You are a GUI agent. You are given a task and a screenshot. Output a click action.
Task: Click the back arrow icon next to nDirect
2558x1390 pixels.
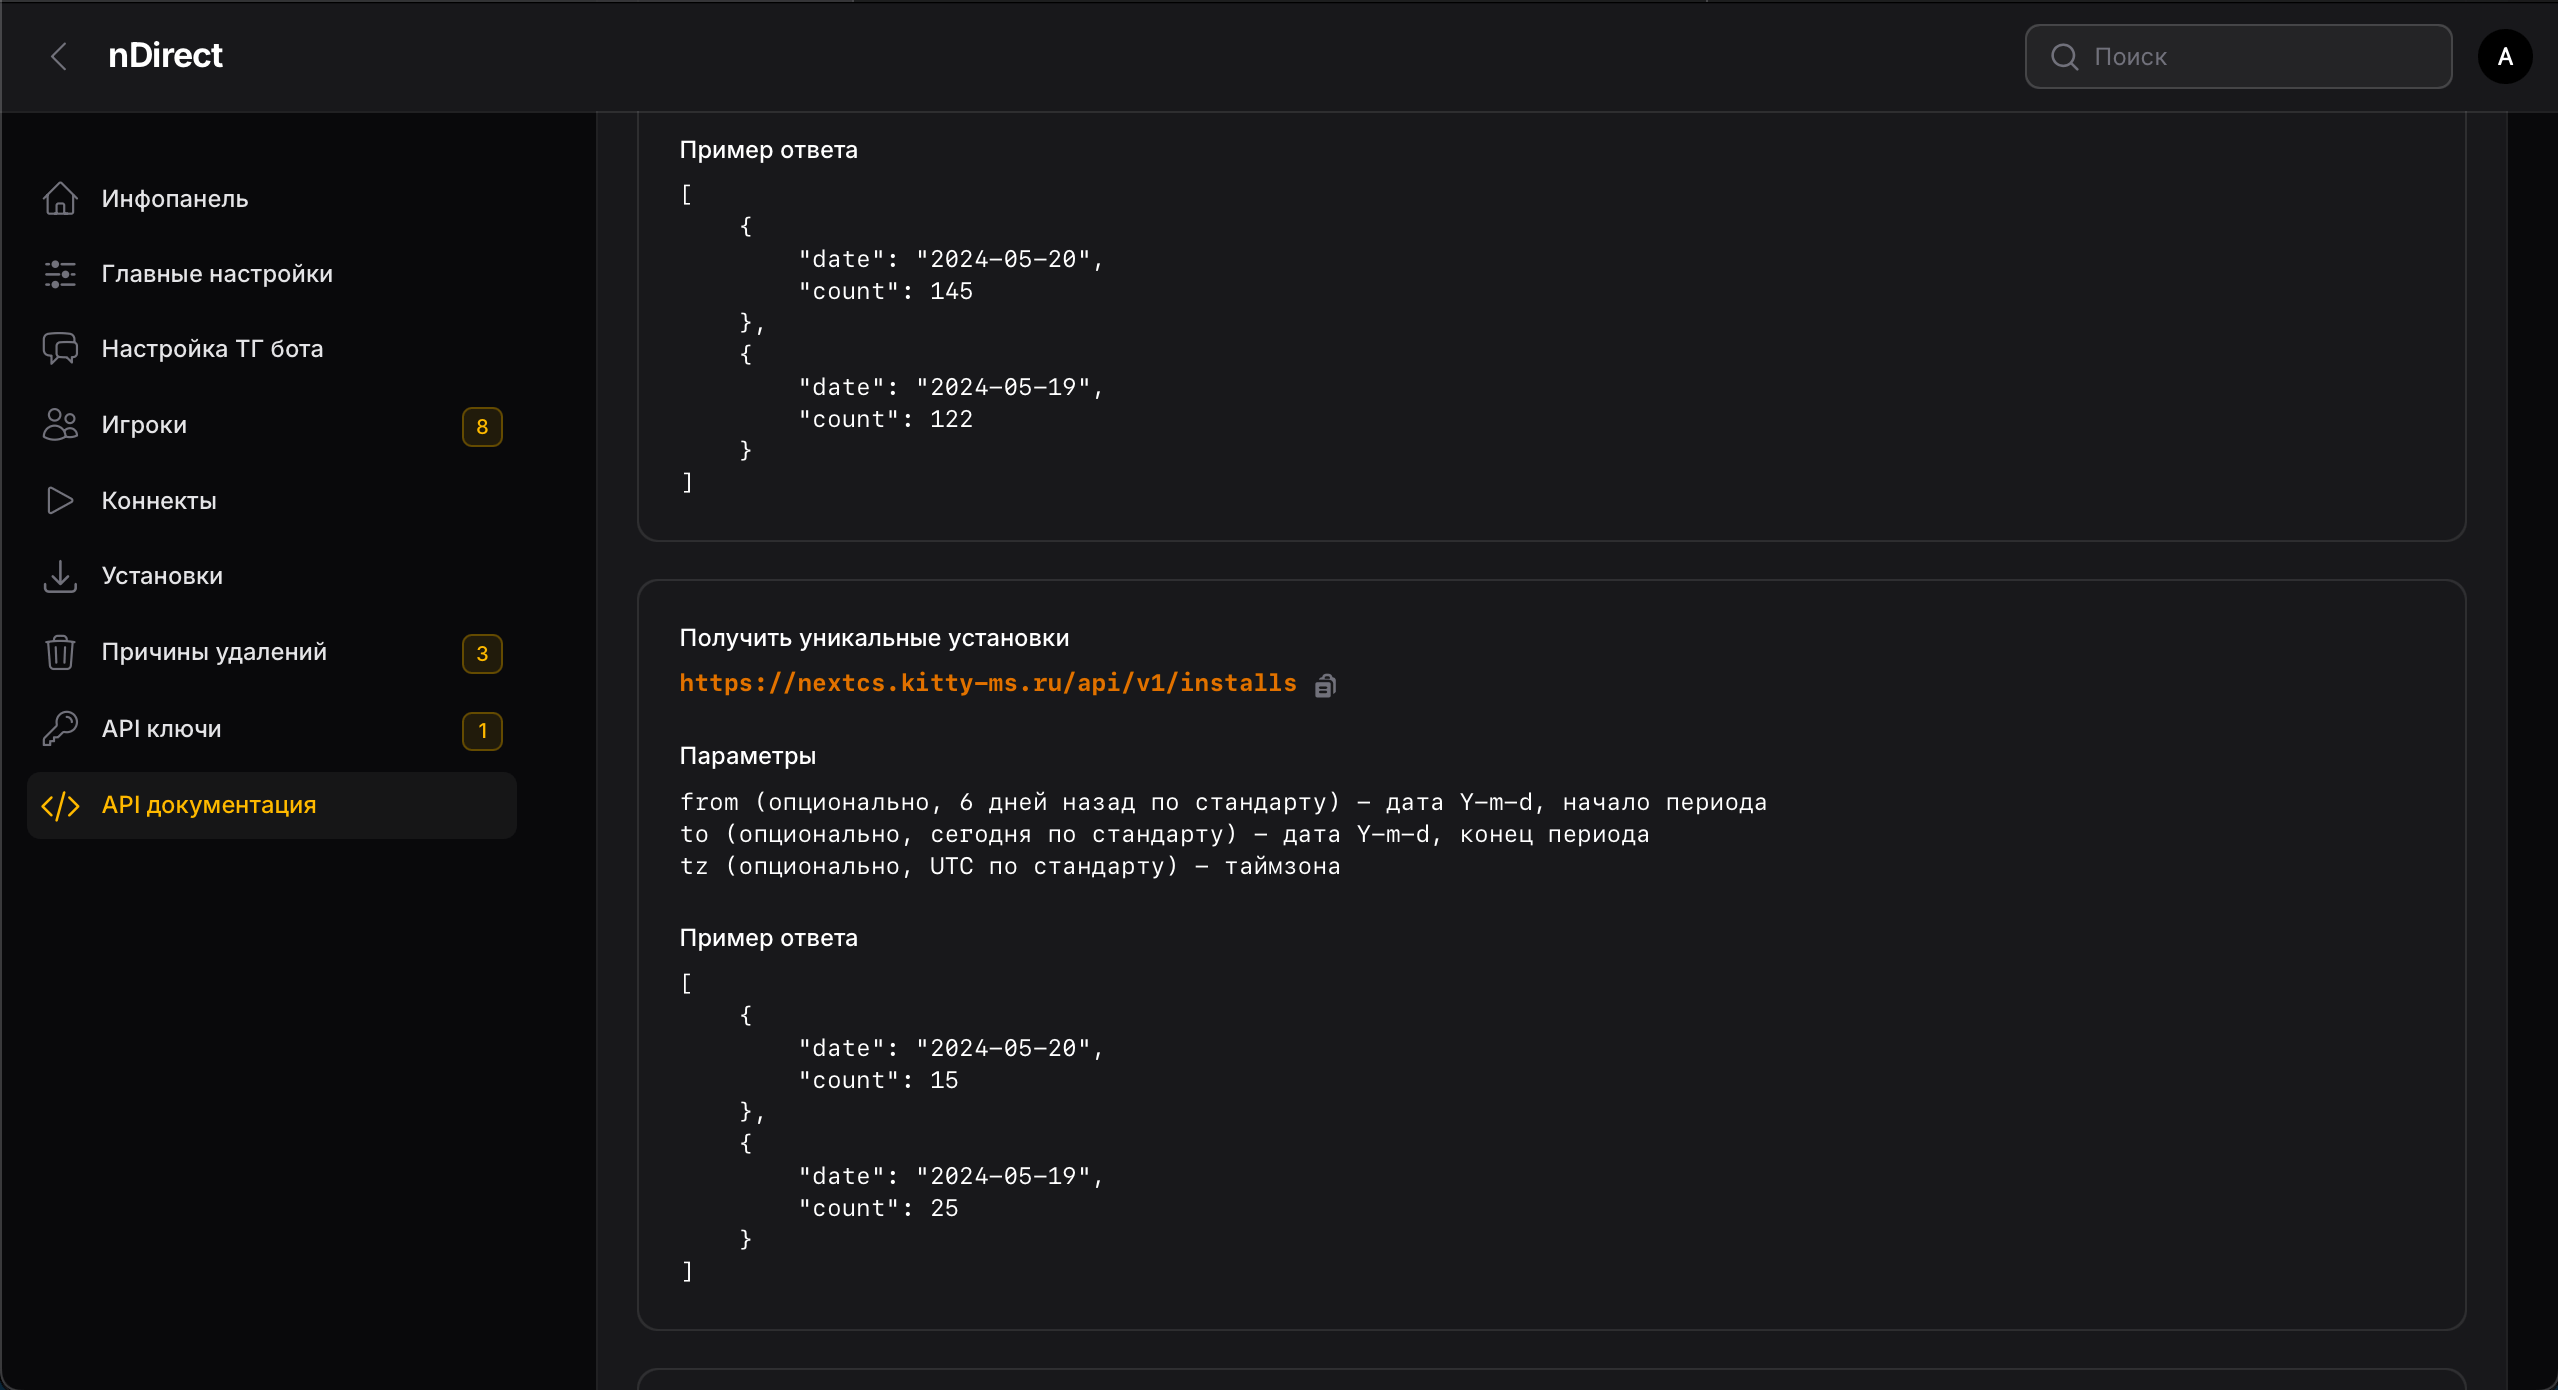[x=59, y=56]
